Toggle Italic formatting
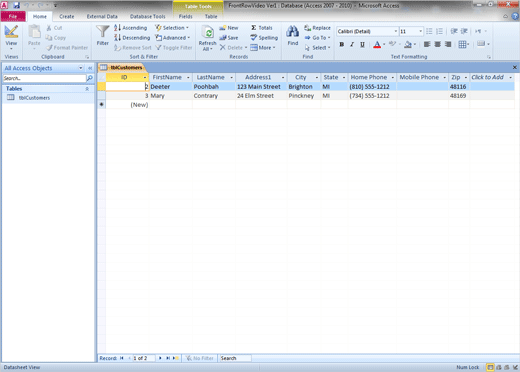The image size is (520, 372). tap(352, 44)
